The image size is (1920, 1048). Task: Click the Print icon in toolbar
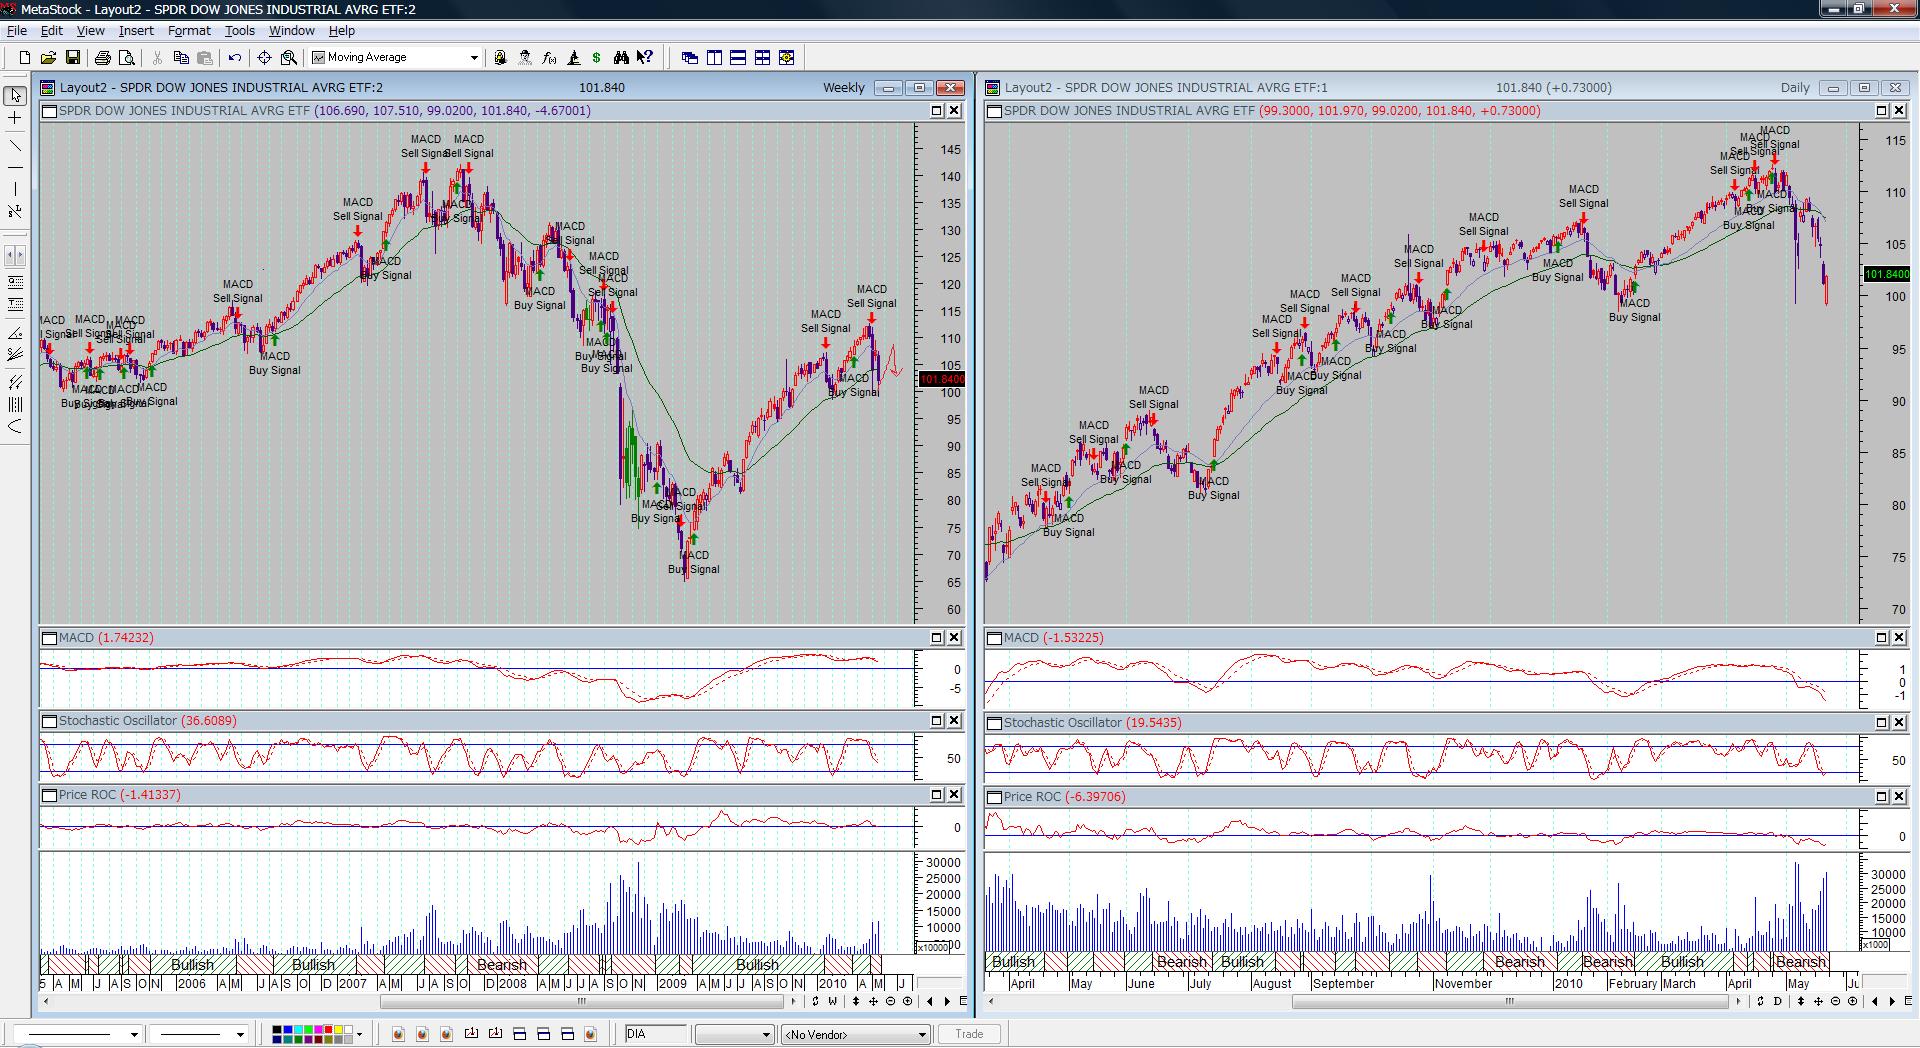click(x=103, y=58)
